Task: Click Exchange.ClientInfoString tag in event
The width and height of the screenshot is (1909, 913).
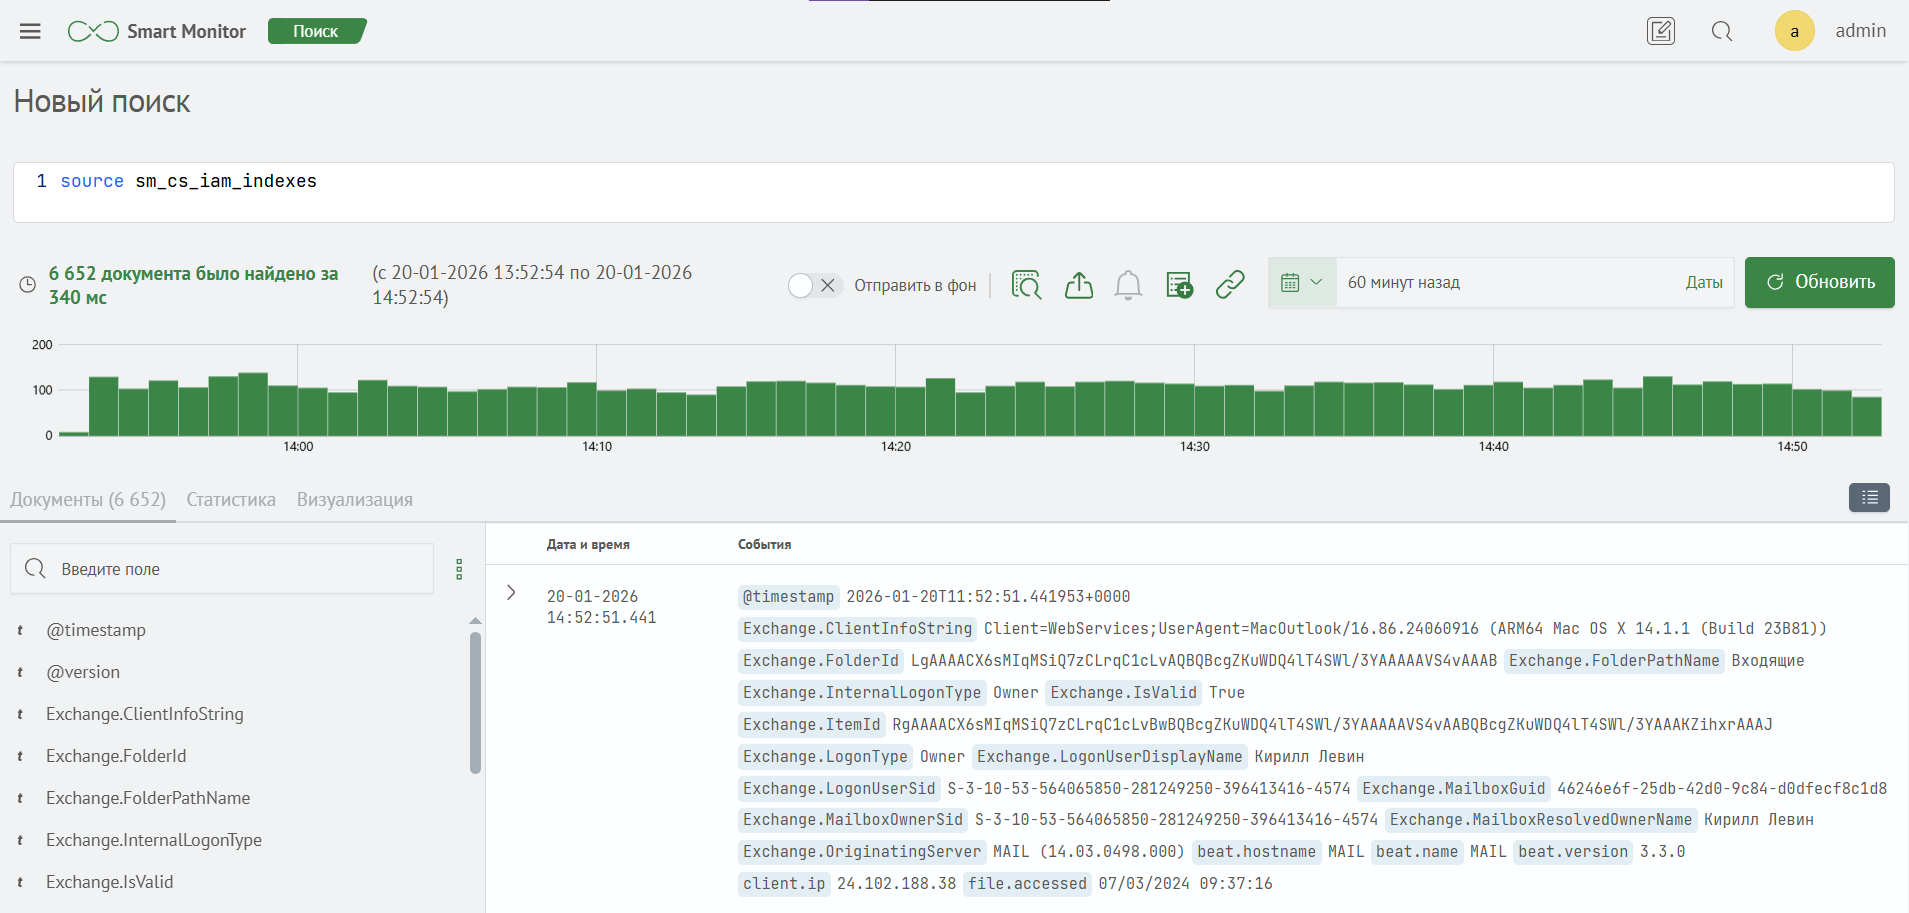Action: tap(857, 629)
